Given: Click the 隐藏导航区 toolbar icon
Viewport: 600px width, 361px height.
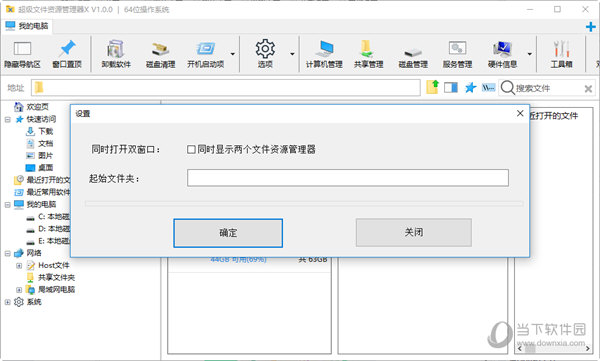Looking at the screenshot, I should (x=22, y=55).
